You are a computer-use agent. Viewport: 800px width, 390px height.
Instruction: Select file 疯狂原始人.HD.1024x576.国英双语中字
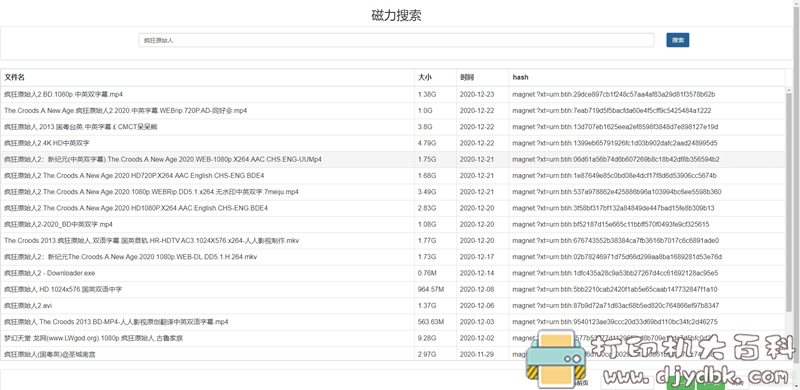pos(63,290)
